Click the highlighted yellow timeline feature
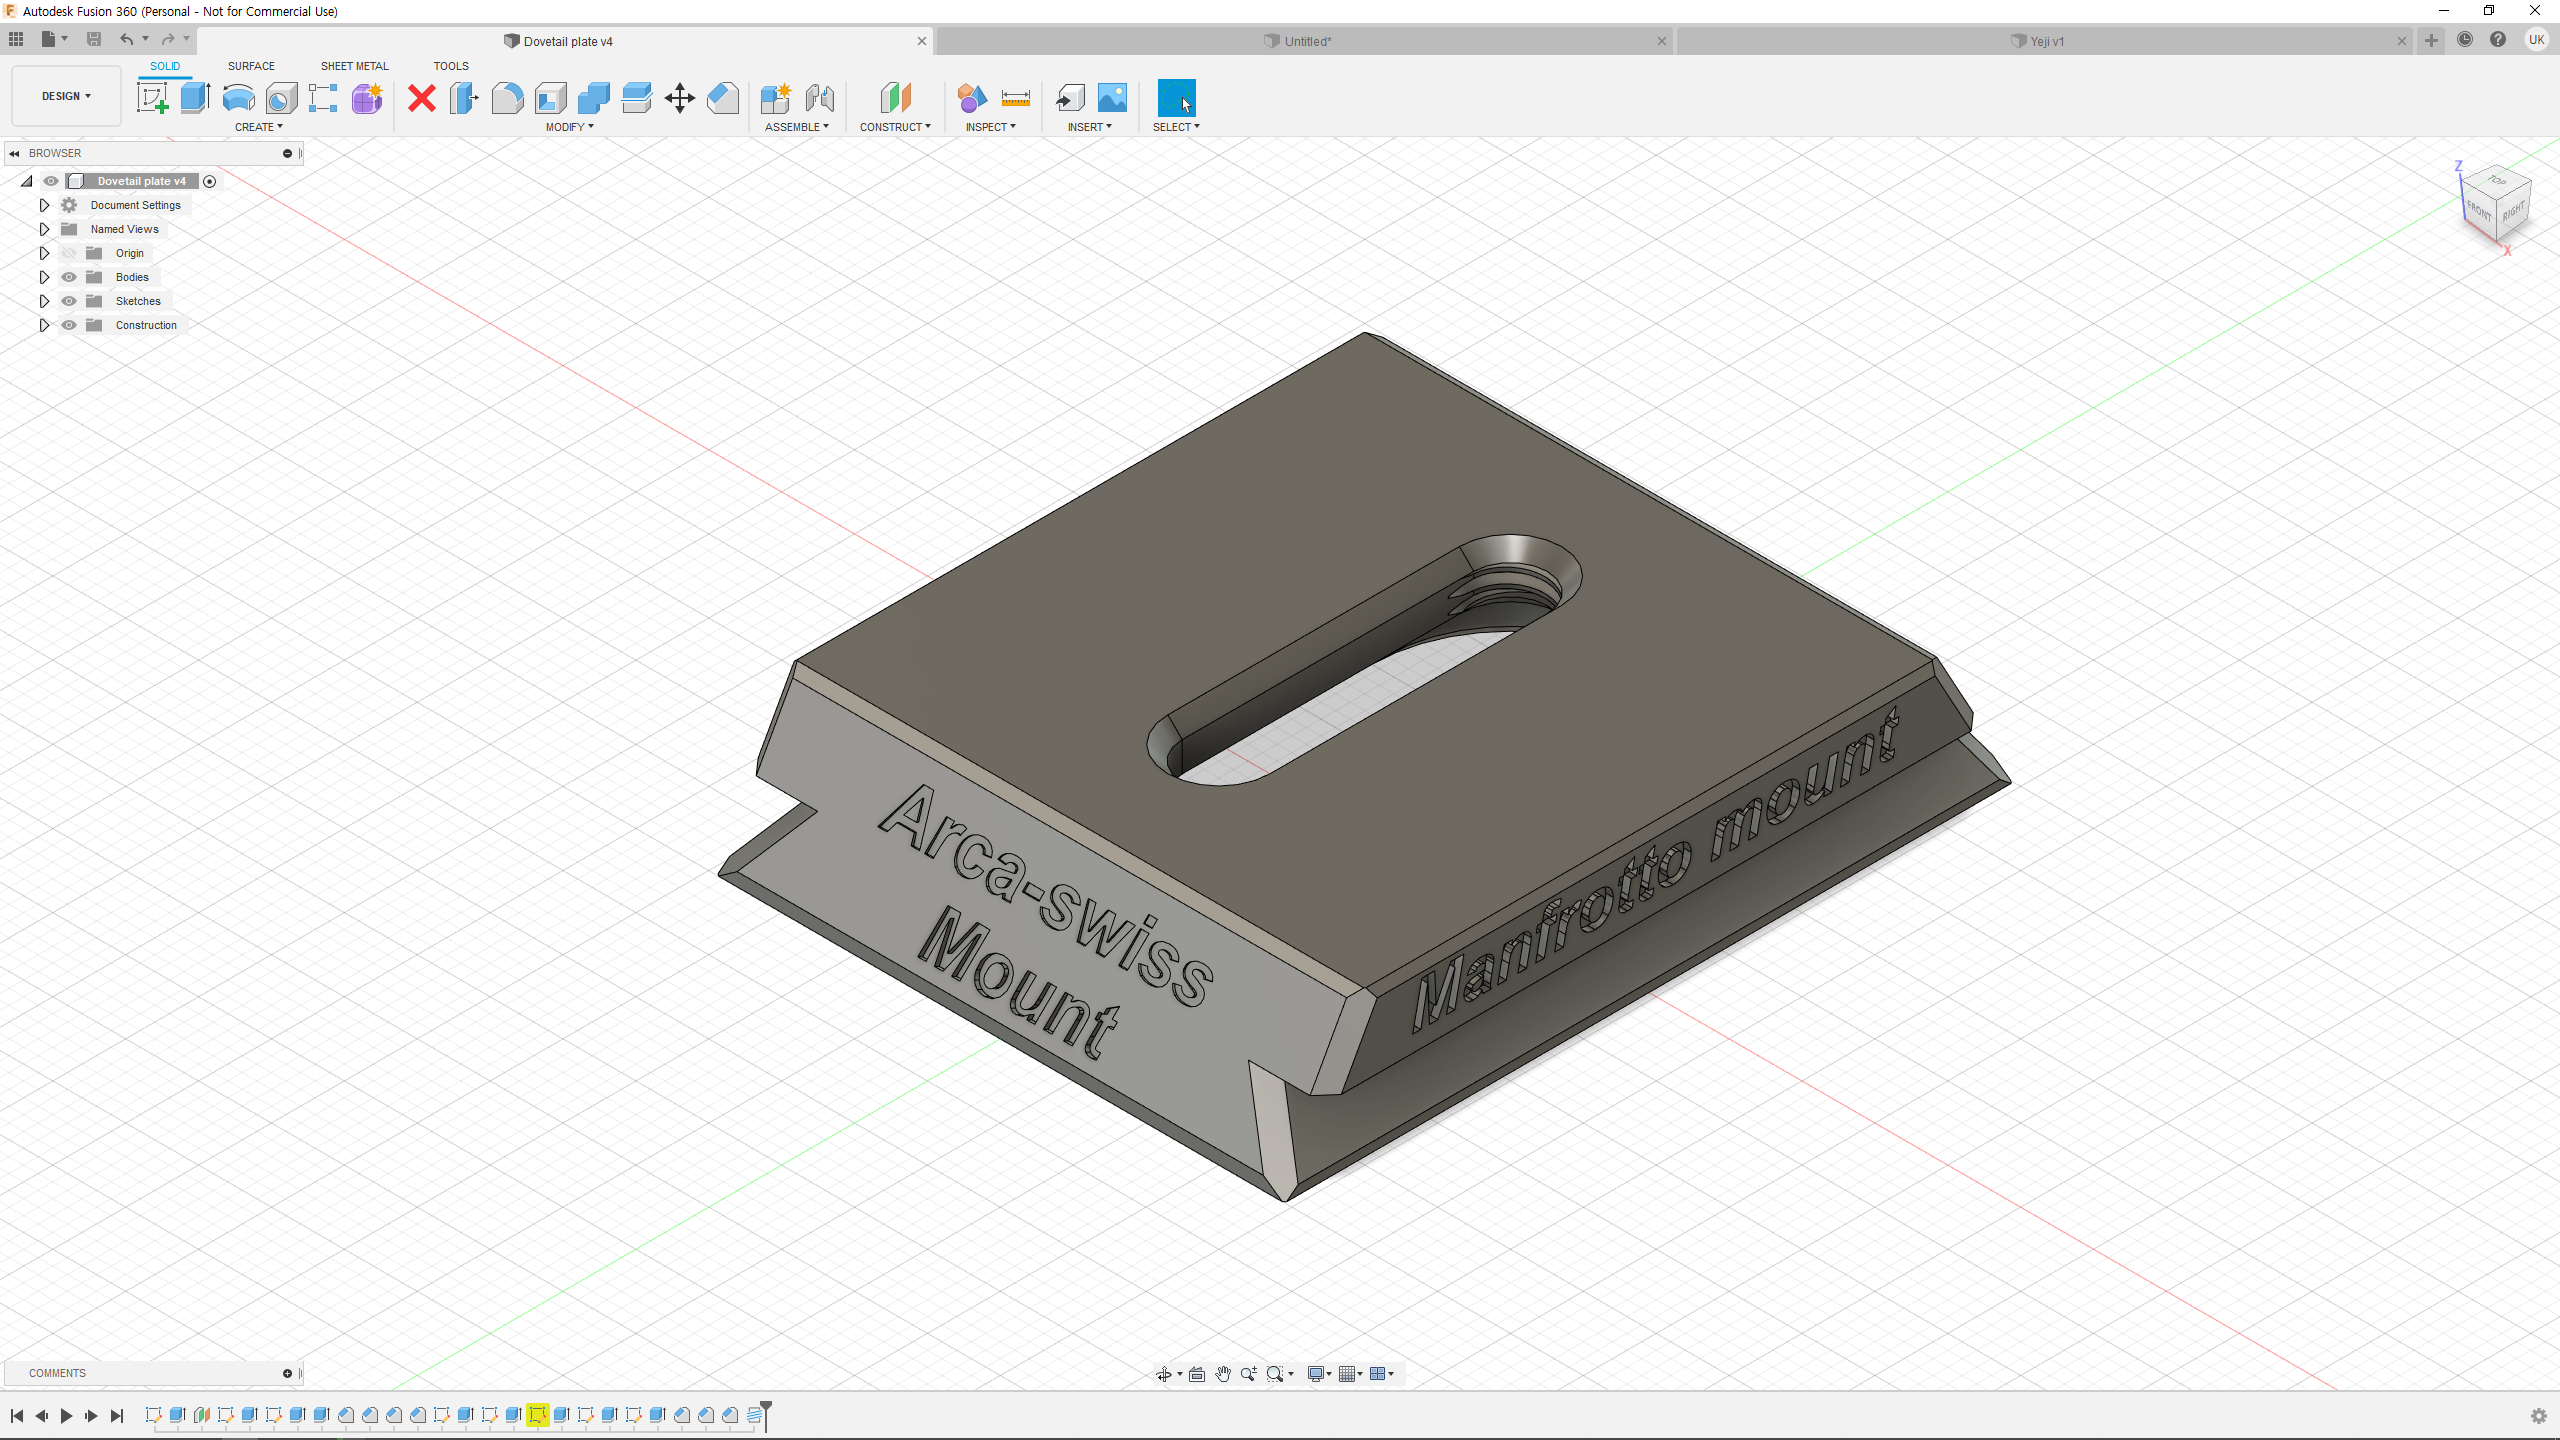The image size is (2560, 1440). point(537,1415)
